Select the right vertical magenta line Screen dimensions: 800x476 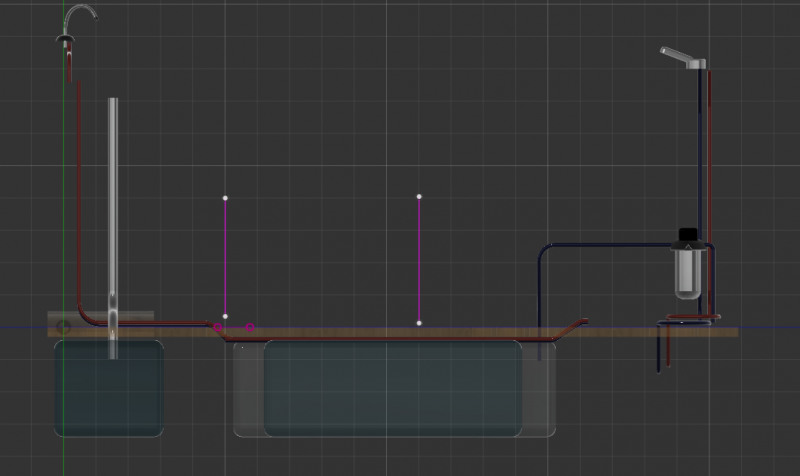(x=419, y=260)
